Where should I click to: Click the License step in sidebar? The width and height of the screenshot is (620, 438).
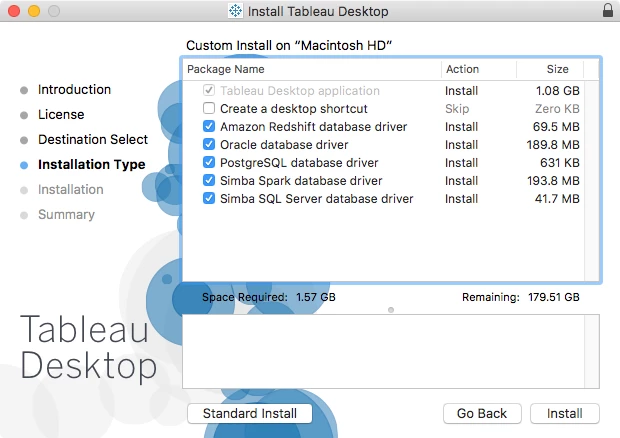click(x=61, y=114)
